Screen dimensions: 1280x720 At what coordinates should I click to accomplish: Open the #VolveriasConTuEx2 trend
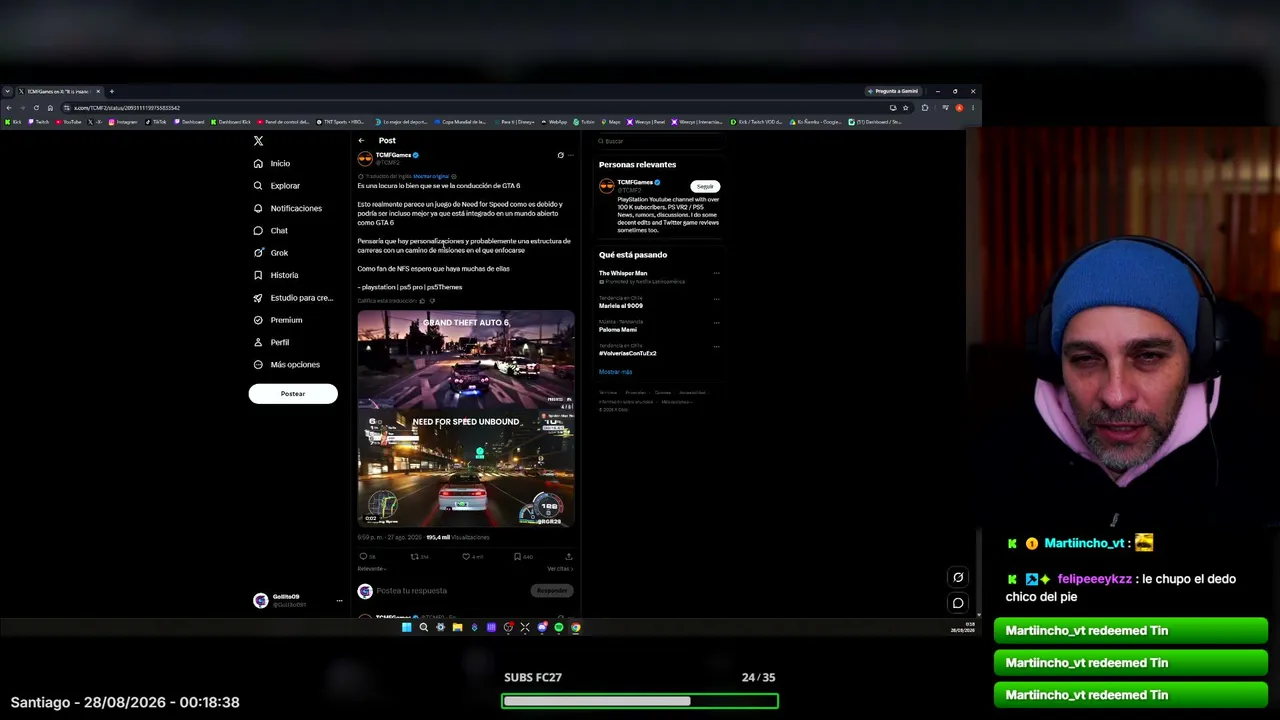click(628, 353)
